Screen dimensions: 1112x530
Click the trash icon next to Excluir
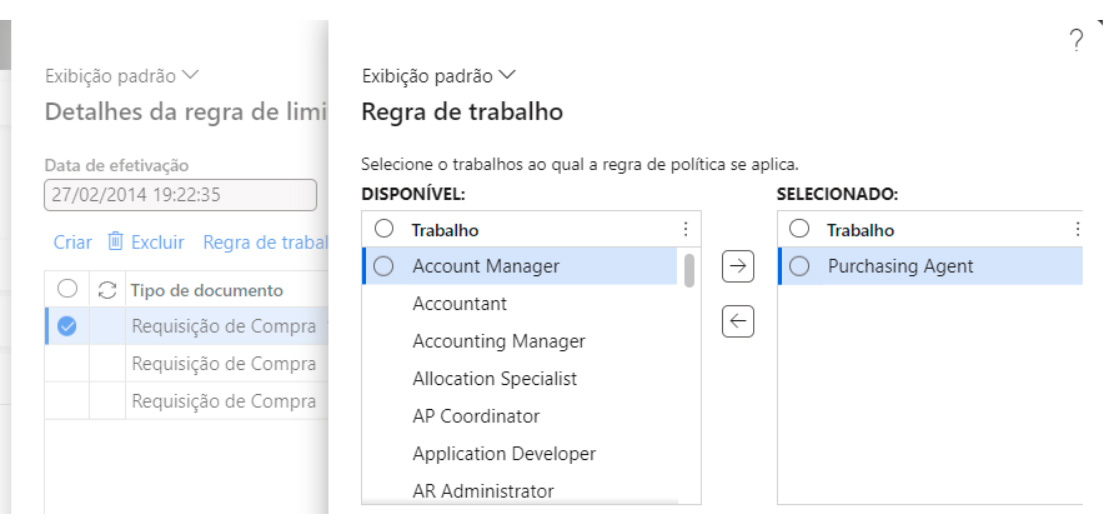point(116,242)
